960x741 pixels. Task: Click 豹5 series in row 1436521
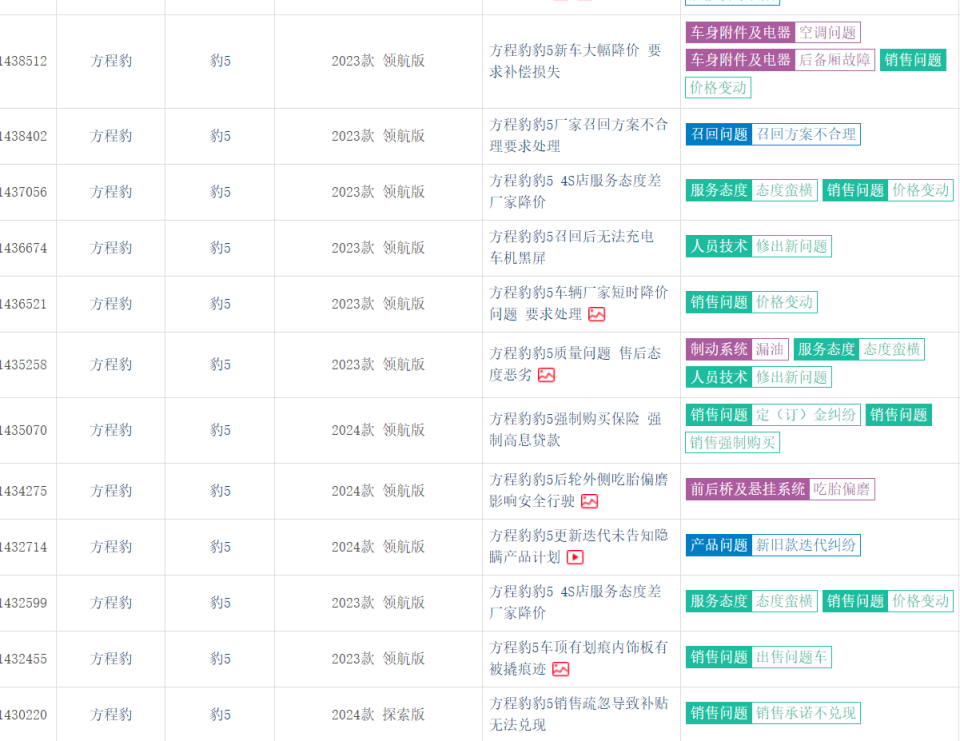[x=220, y=304]
